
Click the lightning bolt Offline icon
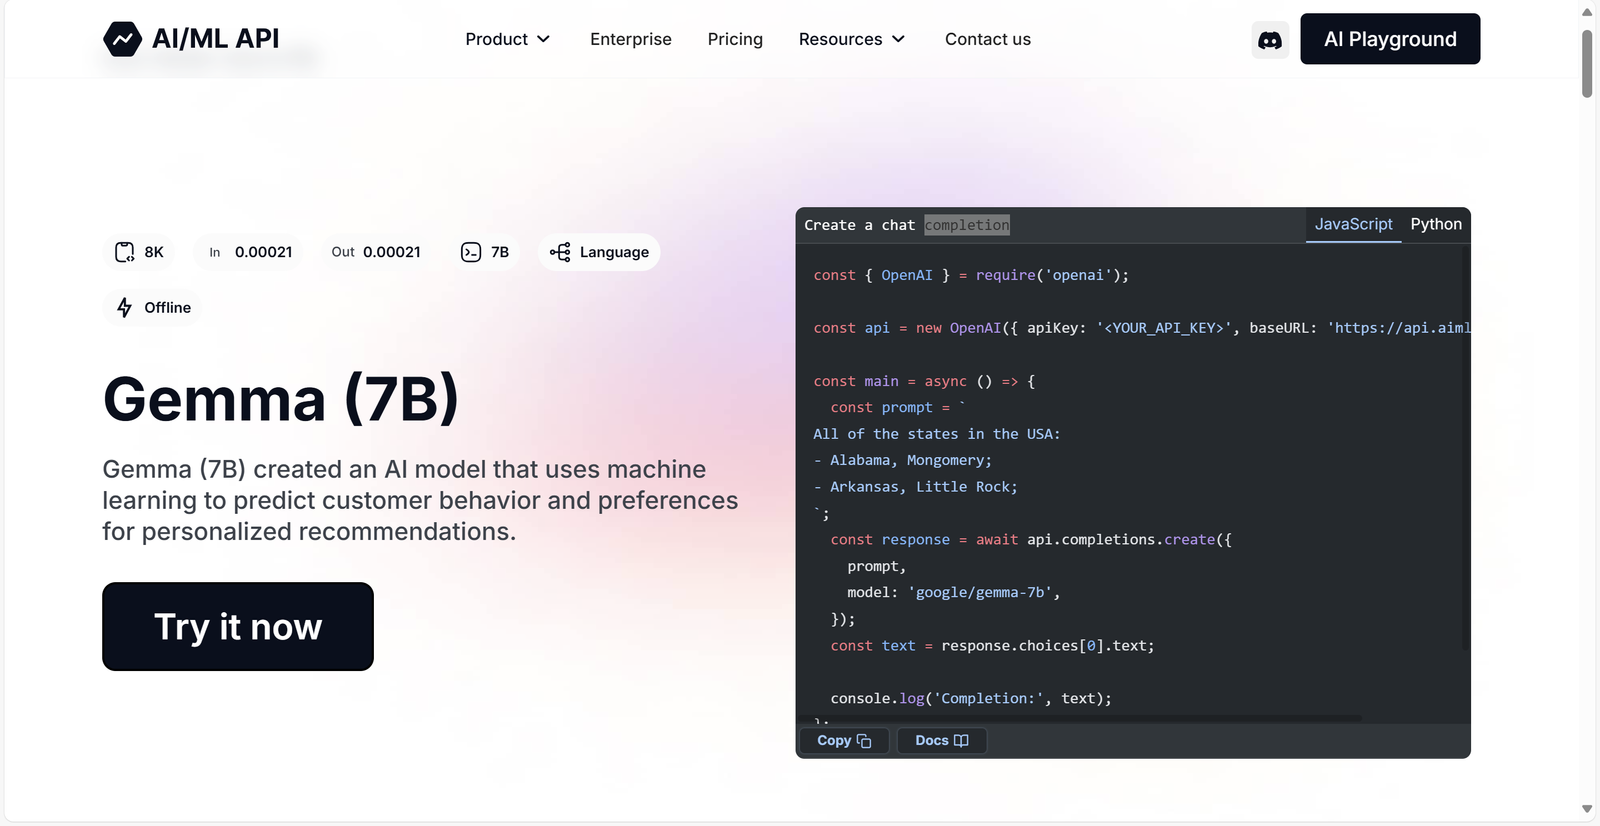pyautogui.click(x=124, y=307)
